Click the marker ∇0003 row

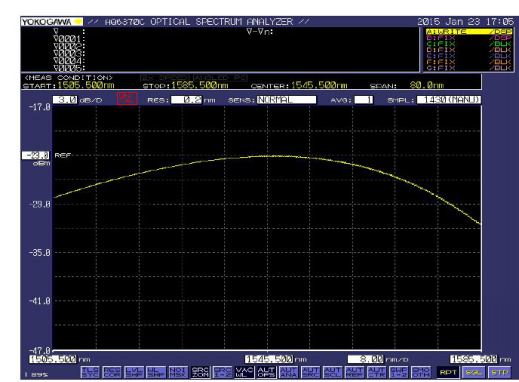coord(69,53)
